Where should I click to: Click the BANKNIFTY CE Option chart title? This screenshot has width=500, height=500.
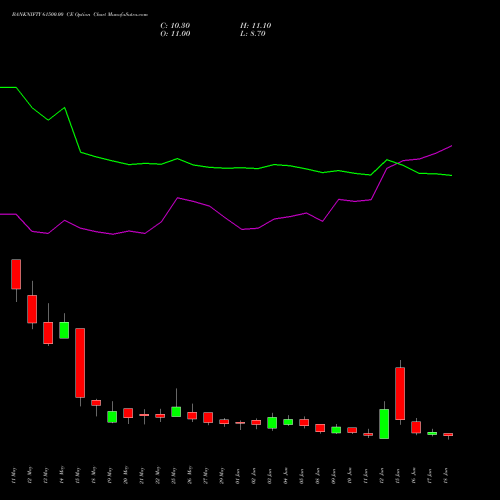click(x=80, y=15)
